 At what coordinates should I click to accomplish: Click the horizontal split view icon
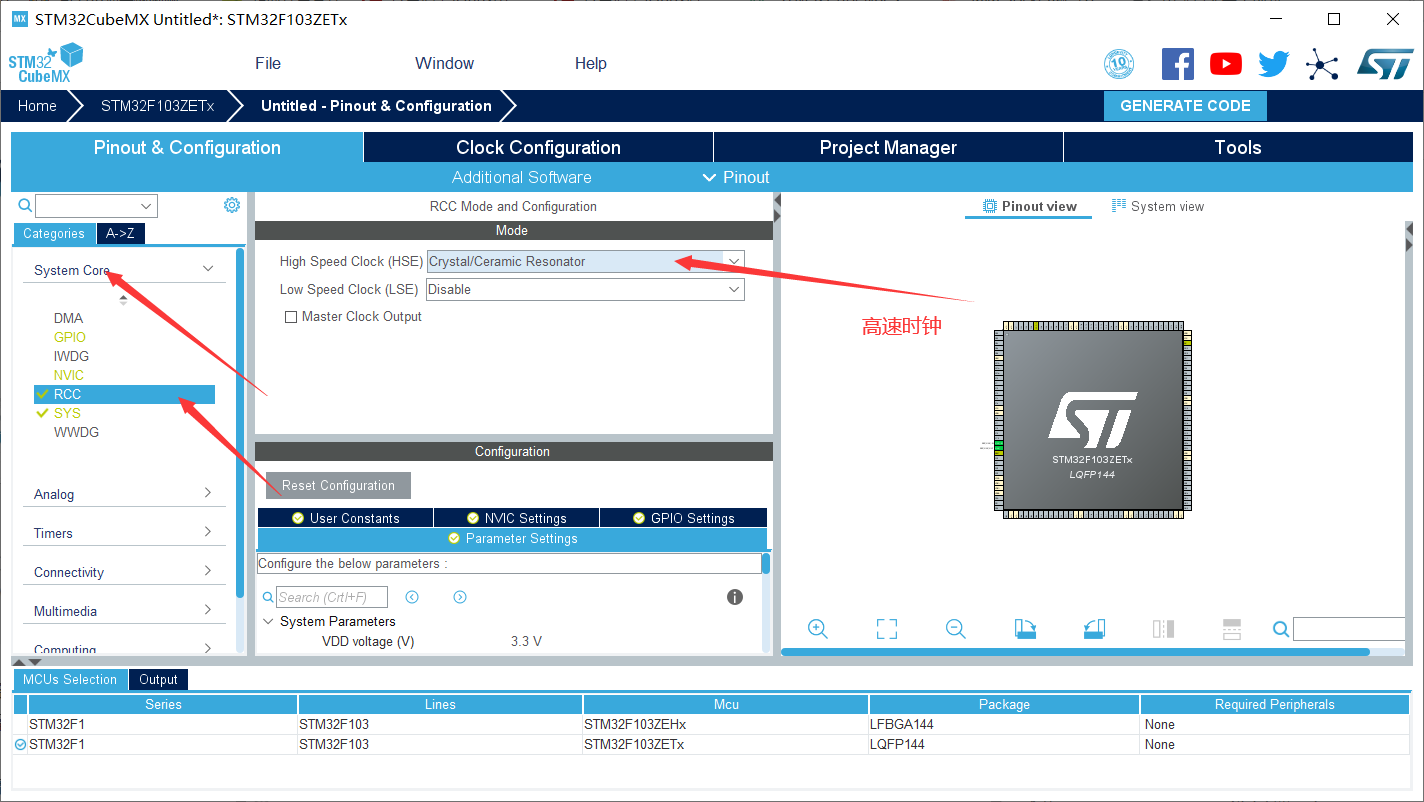pos(1232,629)
